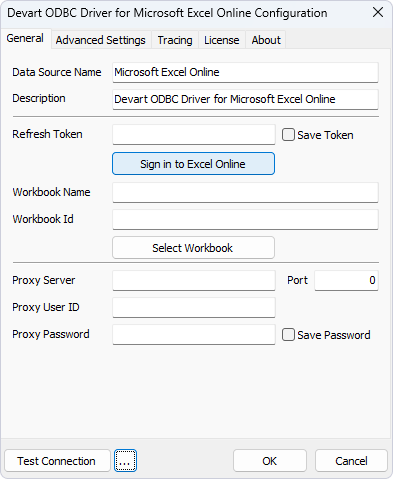Focus the Proxy User ID field
Viewport: 393px width, 479px height.
click(194, 307)
